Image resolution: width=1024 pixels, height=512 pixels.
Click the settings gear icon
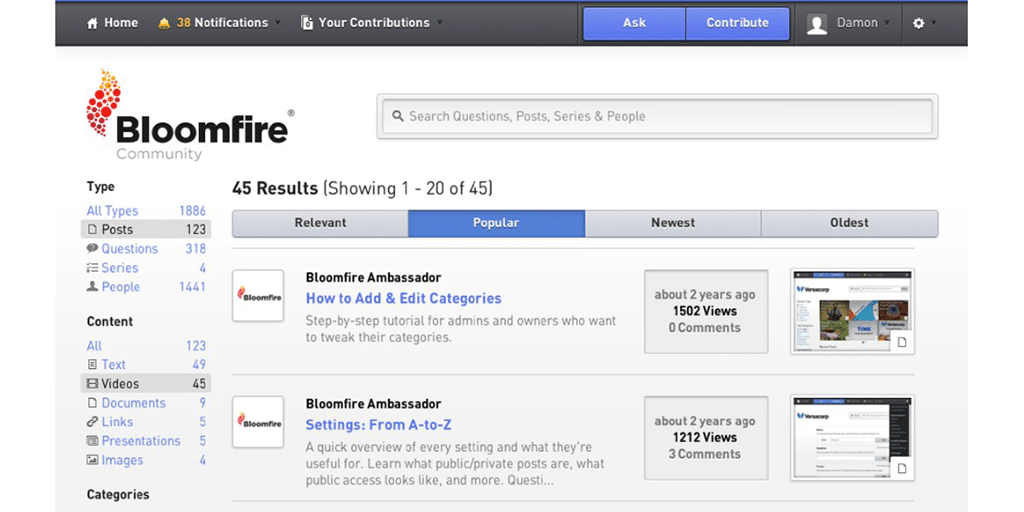click(919, 23)
